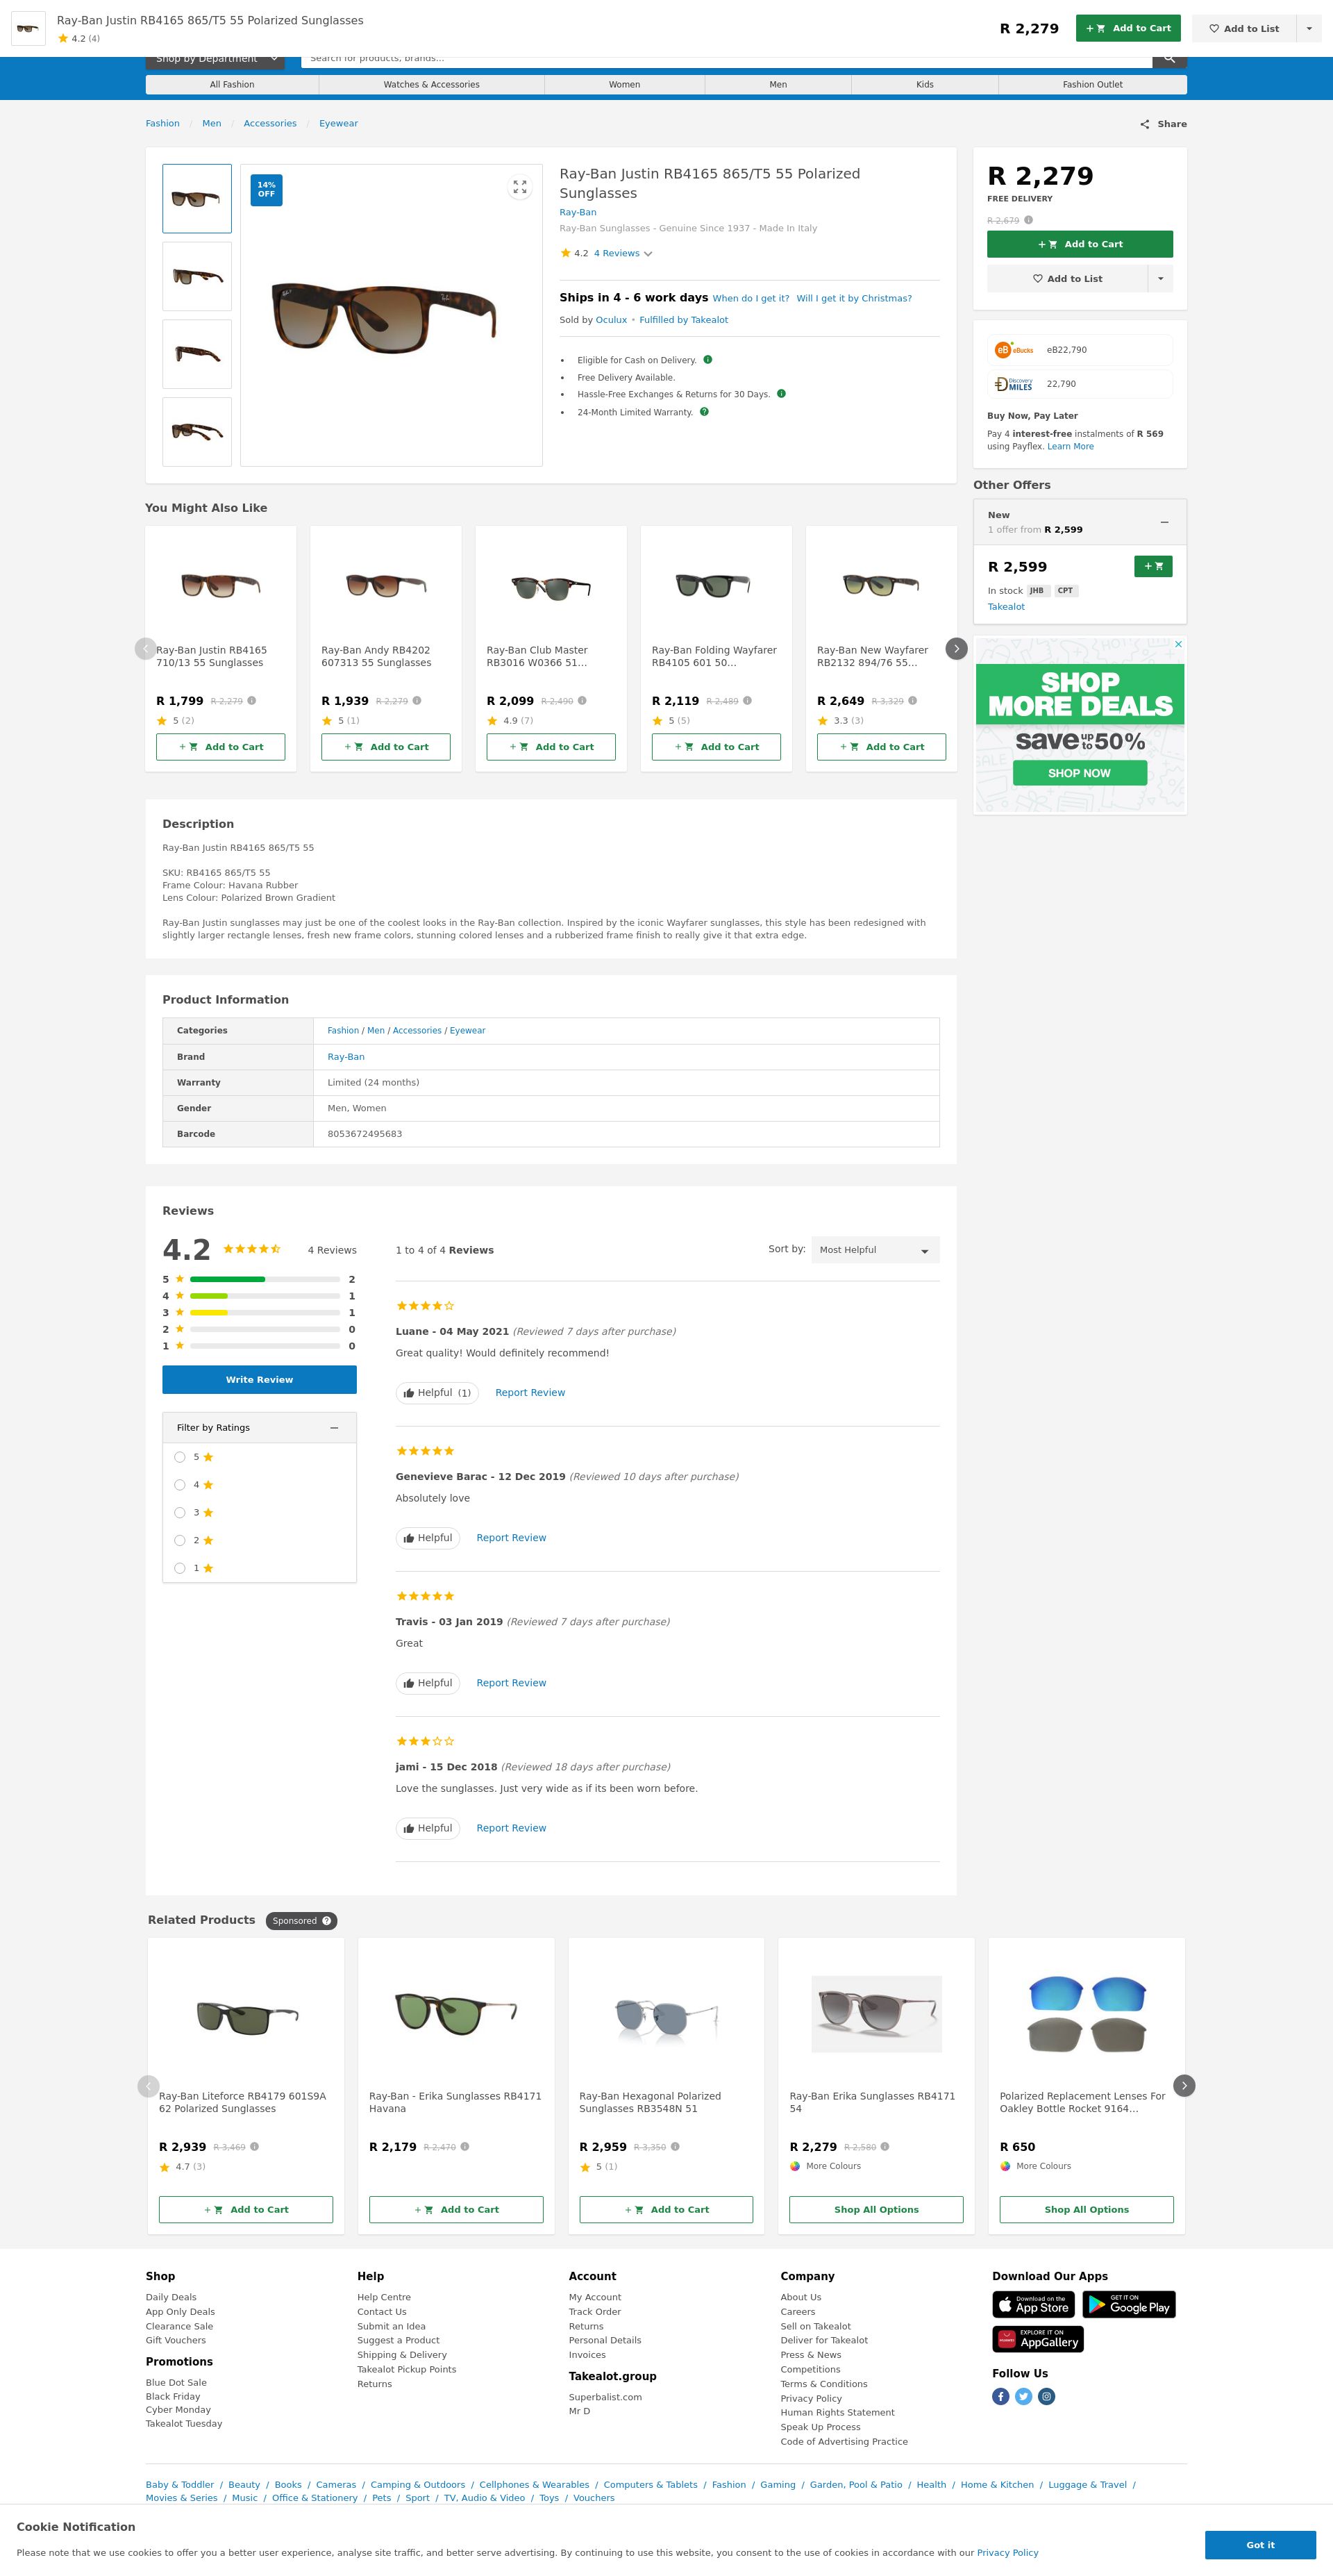Viewport: 1333px width, 2576px height.
Task: Click Will I get it by Christmas link
Action: coord(854,299)
